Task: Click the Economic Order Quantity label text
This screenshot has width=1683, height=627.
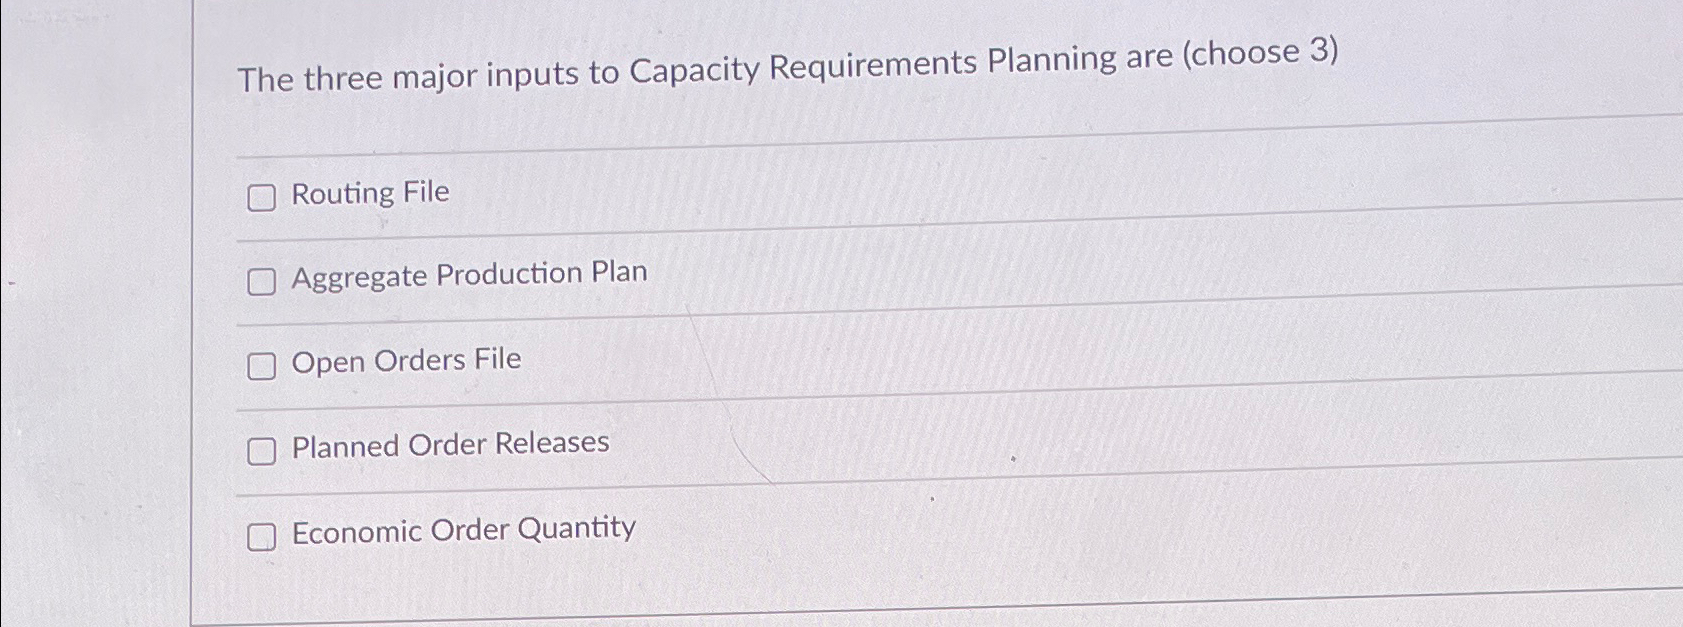Action: [463, 530]
